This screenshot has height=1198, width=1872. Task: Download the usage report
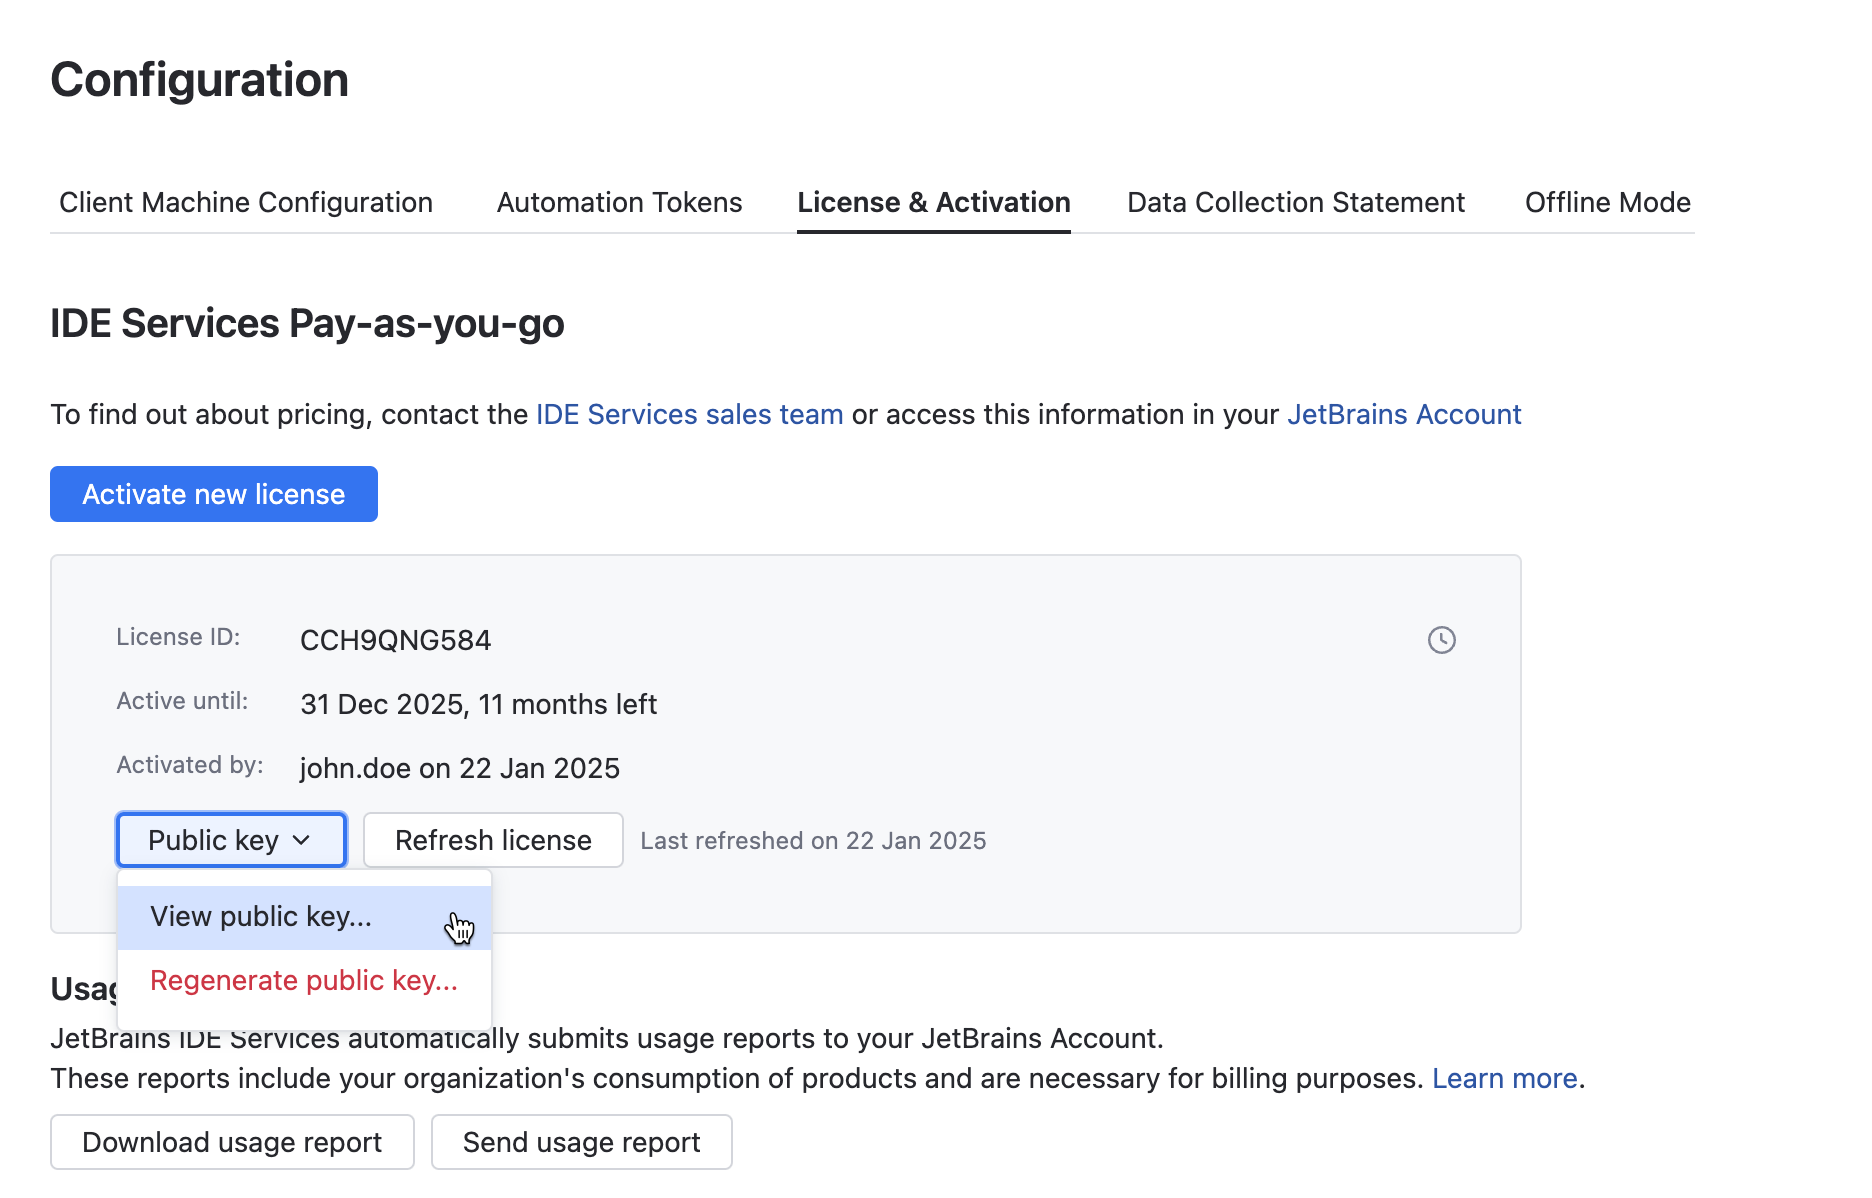point(232,1142)
